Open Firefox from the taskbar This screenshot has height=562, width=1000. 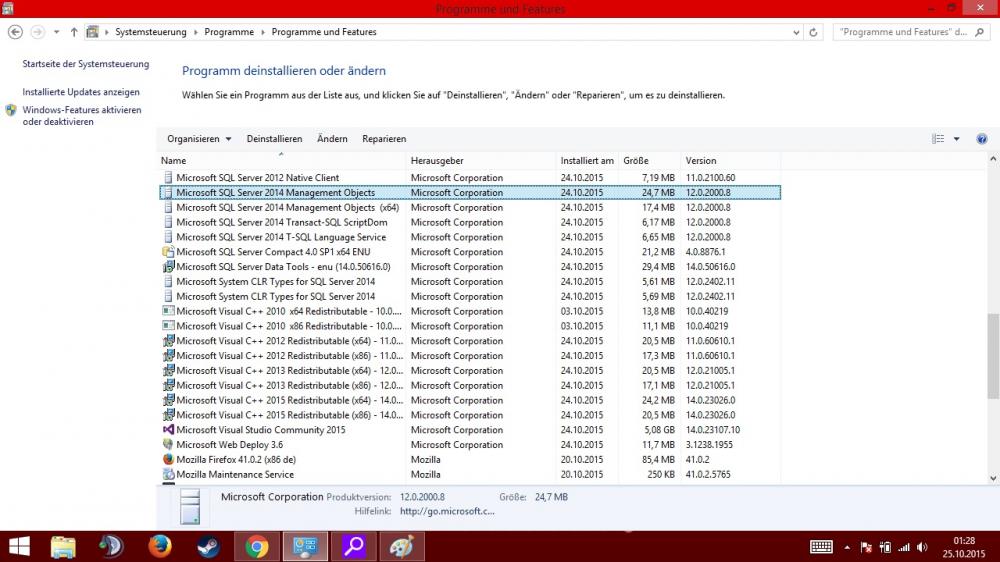click(x=160, y=547)
